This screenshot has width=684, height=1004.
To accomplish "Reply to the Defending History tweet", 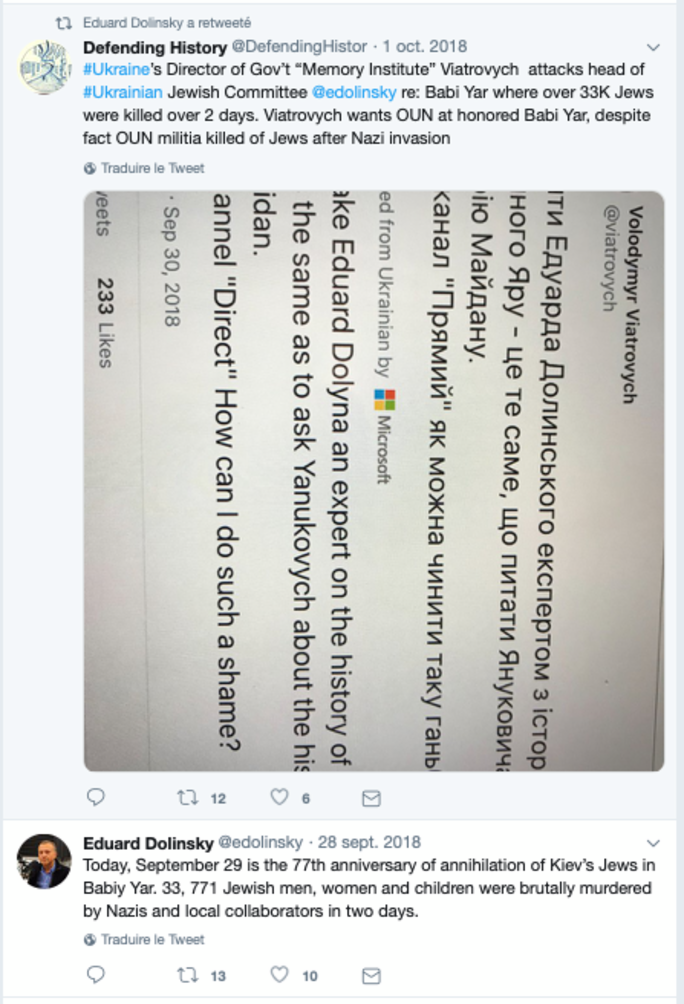I will click(x=96, y=798).
